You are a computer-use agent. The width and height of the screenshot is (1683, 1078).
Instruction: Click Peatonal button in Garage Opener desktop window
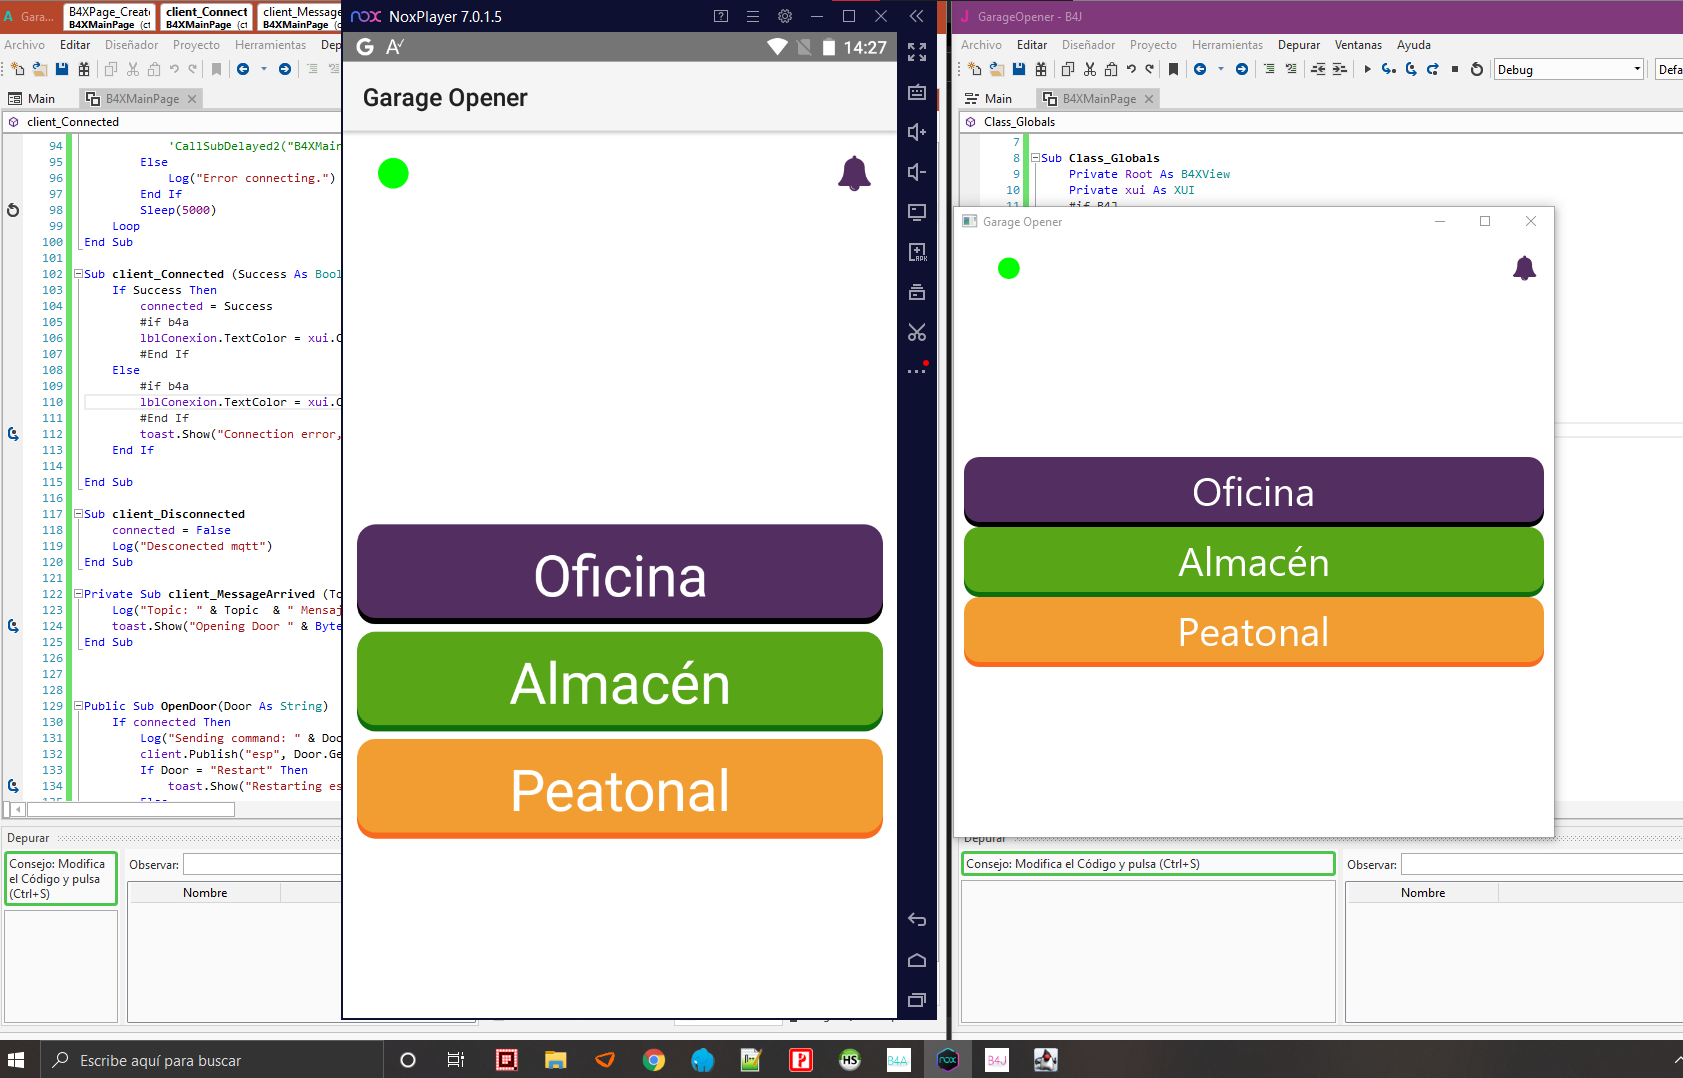click(x=1254, y=631)
